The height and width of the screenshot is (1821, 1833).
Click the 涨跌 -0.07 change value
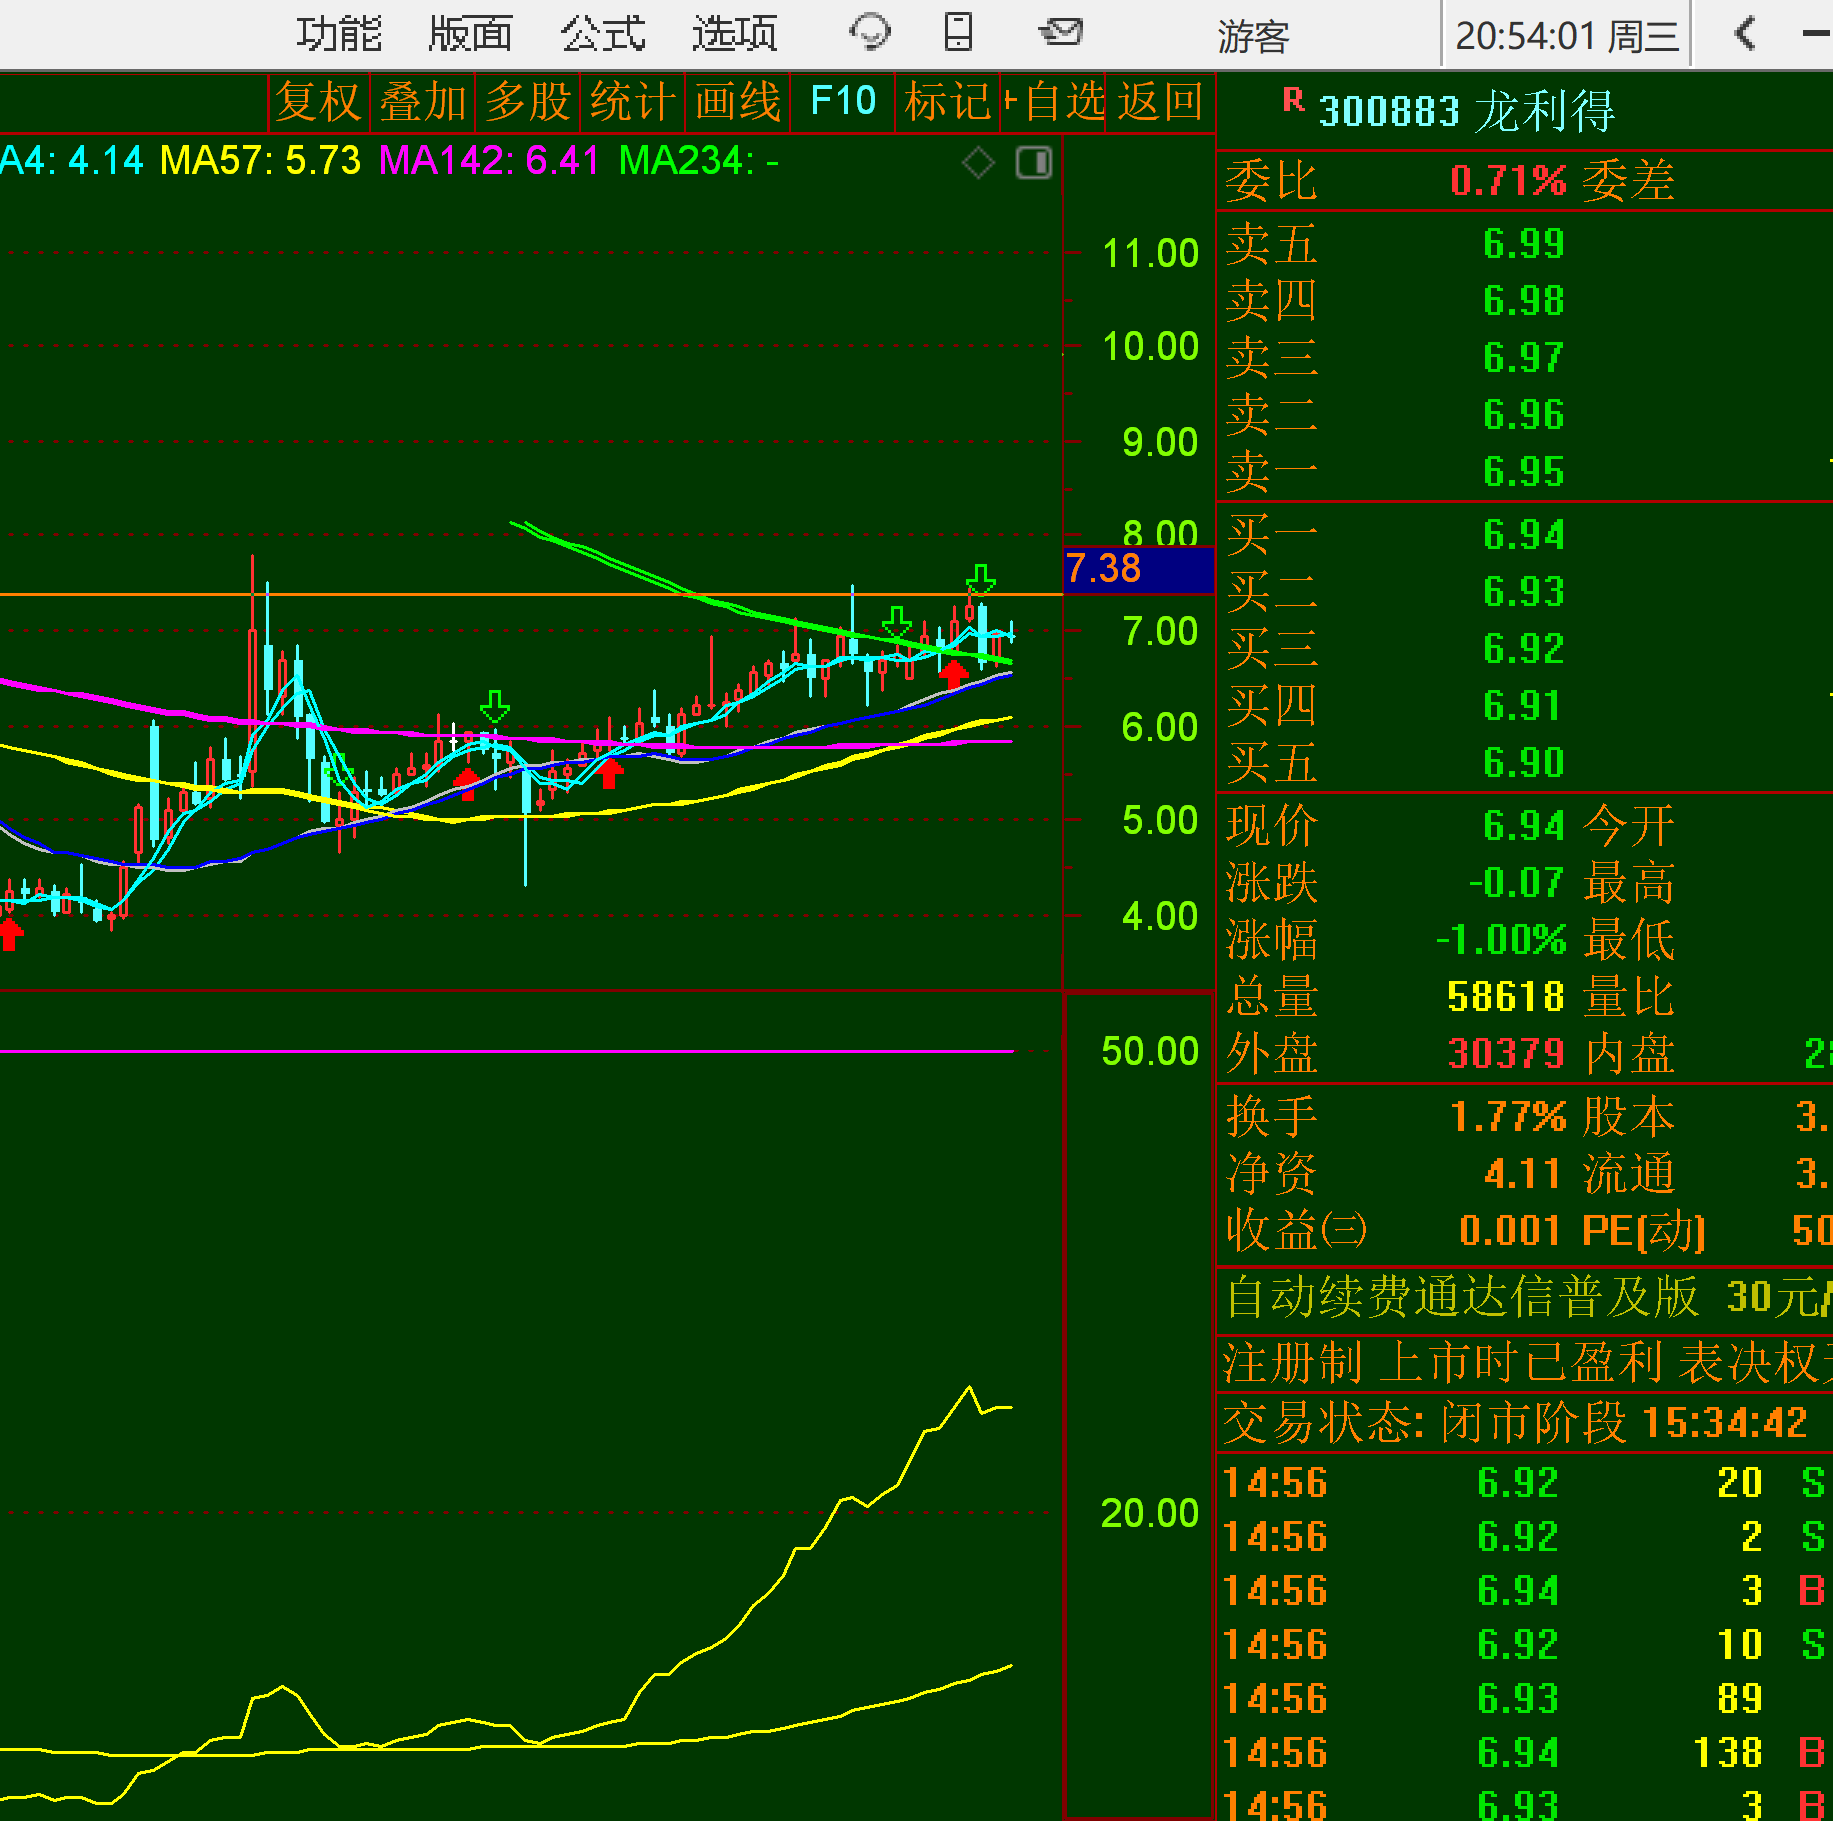pos(1516,883)
